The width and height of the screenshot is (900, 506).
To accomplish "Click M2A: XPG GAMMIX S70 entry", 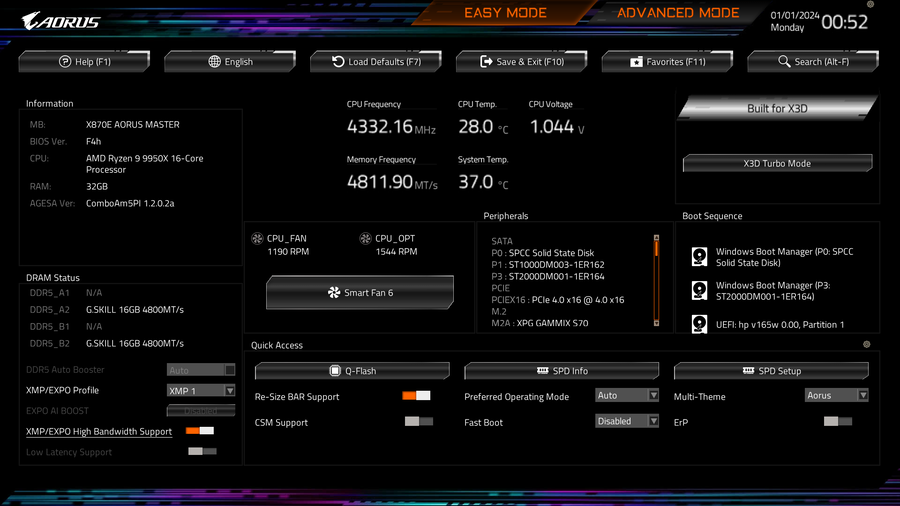I will [x=540, y=323].
